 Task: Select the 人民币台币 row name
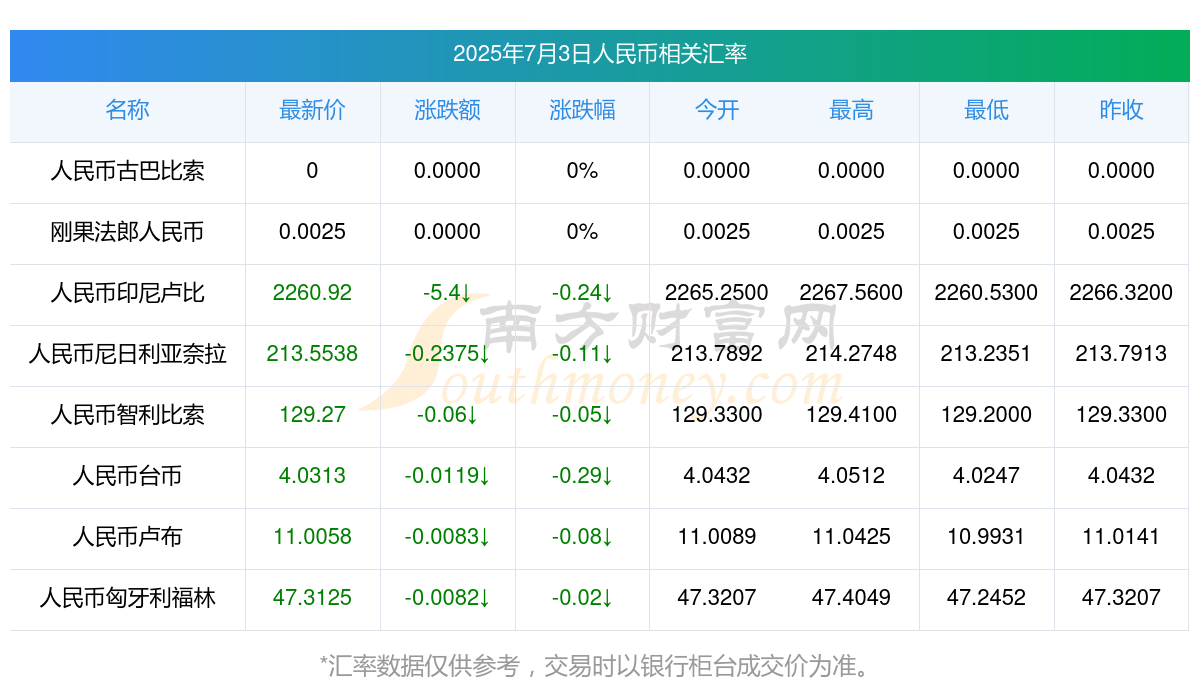[x=127, y=476]
